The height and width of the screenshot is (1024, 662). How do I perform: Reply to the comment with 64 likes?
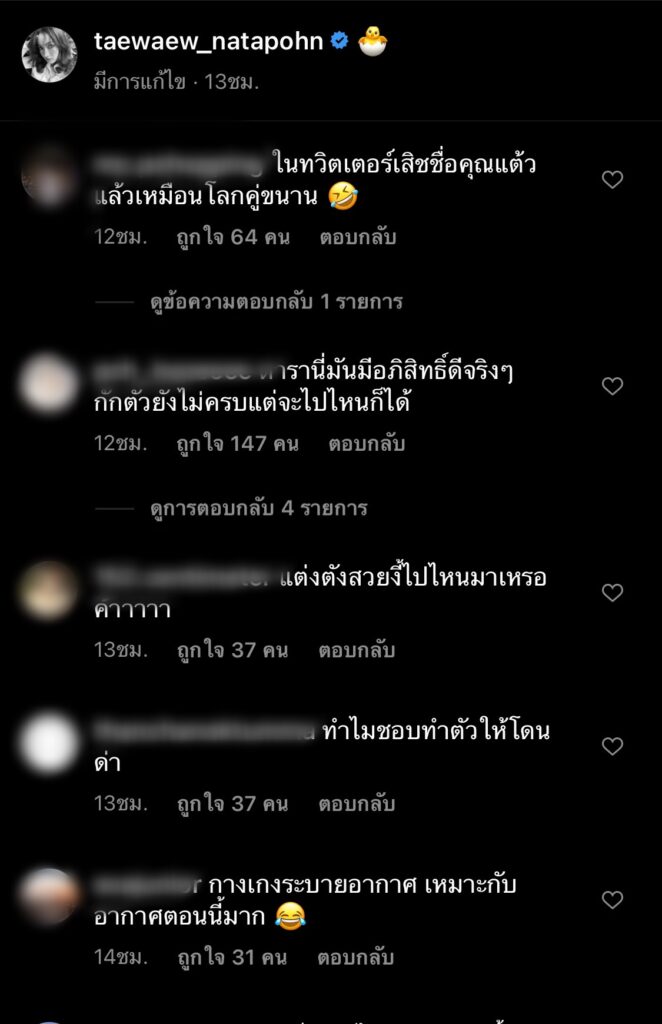click(x=358, y=237)
